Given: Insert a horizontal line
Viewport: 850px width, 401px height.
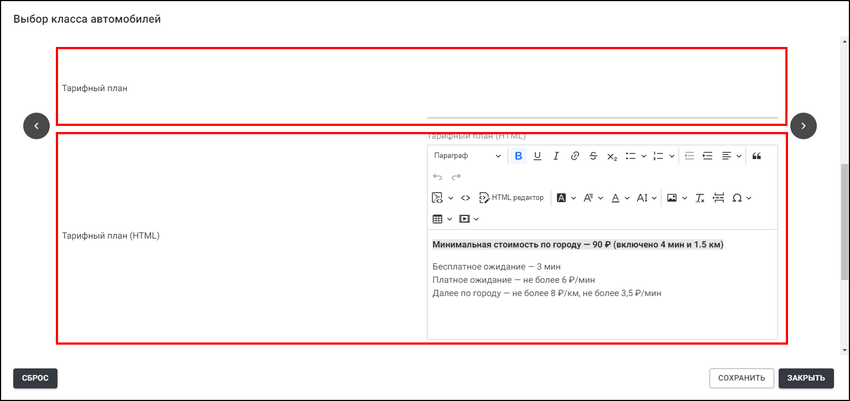Looking at the screenshot, I should click(x=718, y=198).
